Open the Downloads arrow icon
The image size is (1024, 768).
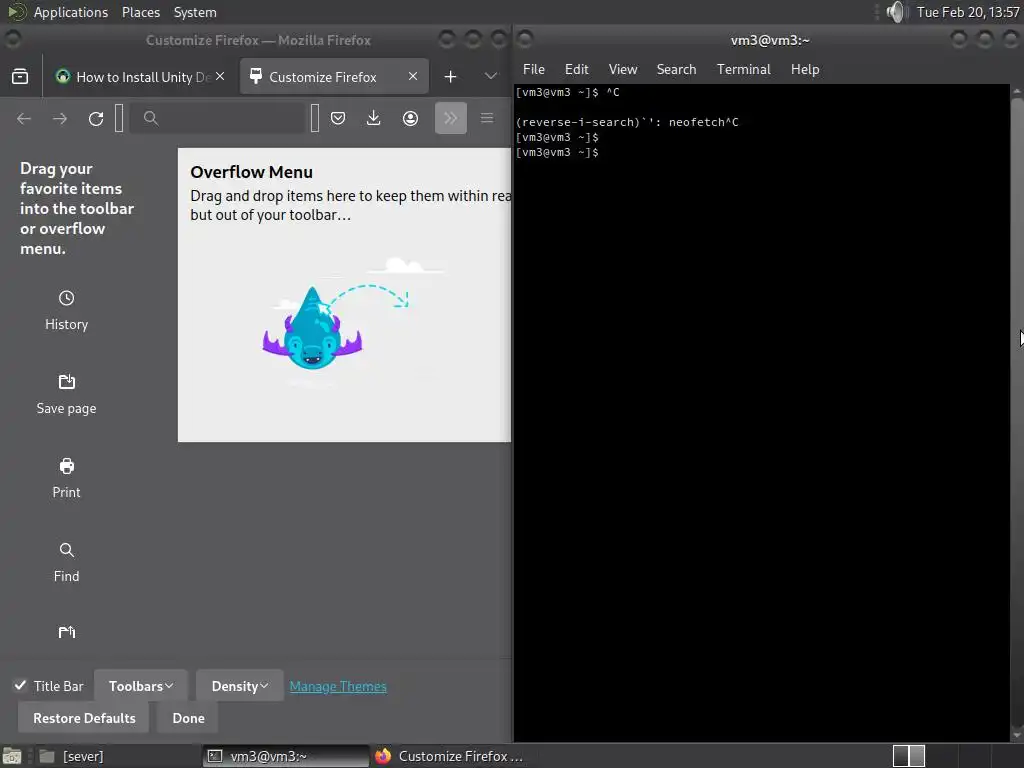(374, 118)
